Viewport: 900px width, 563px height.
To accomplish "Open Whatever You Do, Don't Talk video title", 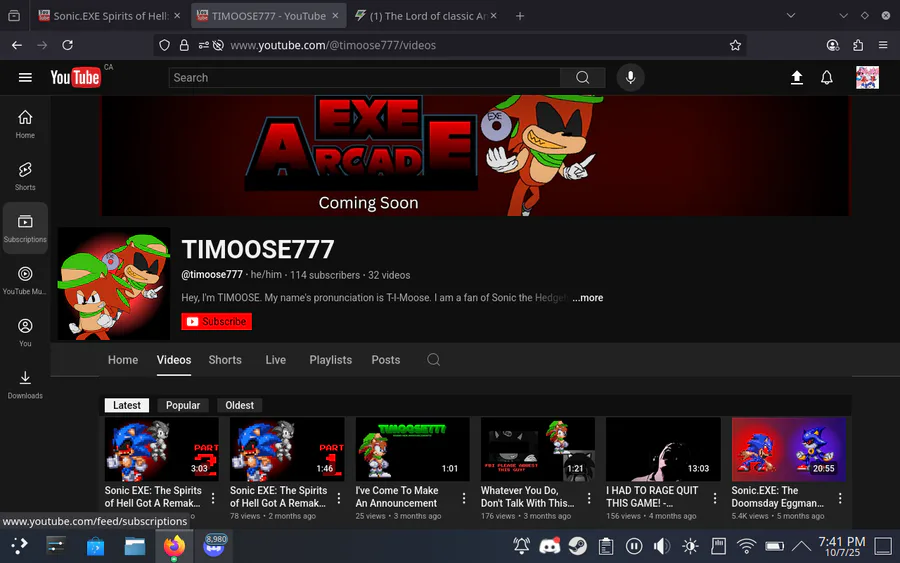I will coord(527,497).
